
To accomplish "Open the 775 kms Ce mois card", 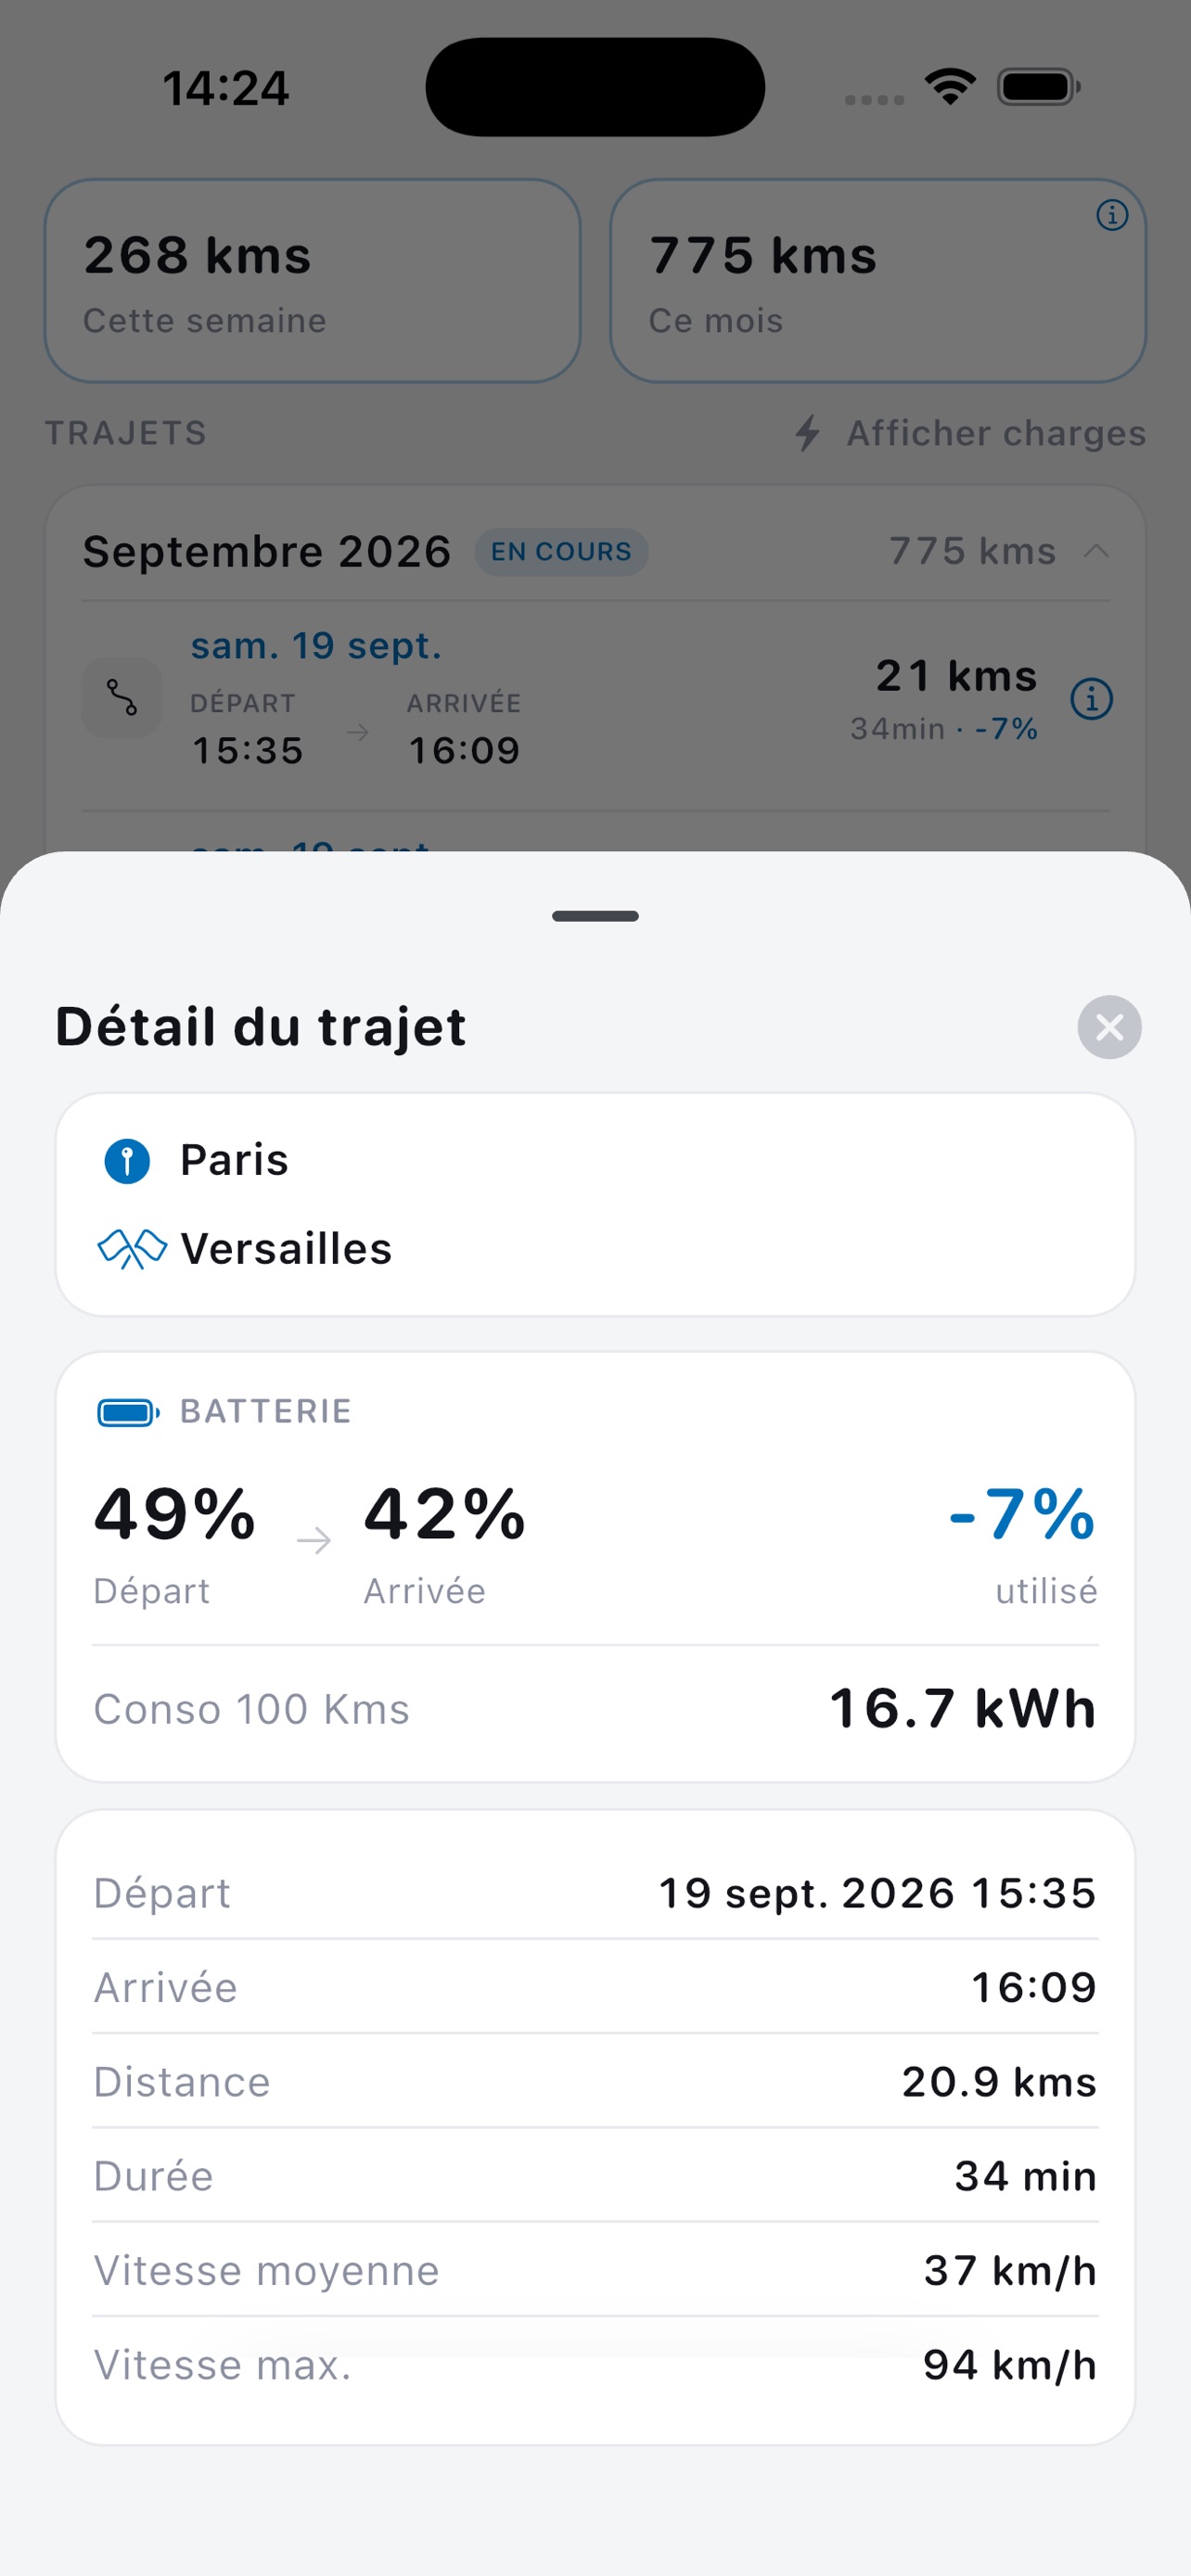I will [x=878, y=281].
